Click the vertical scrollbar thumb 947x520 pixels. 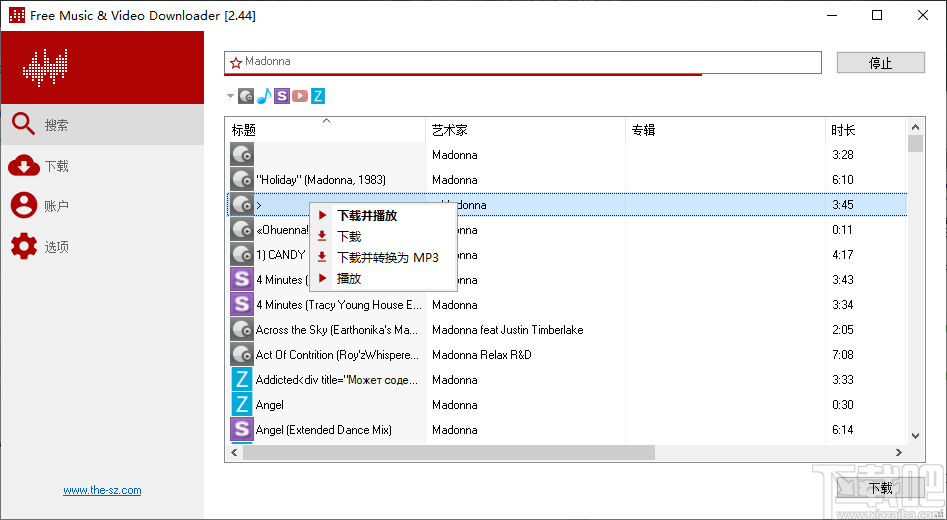(916, 144)
